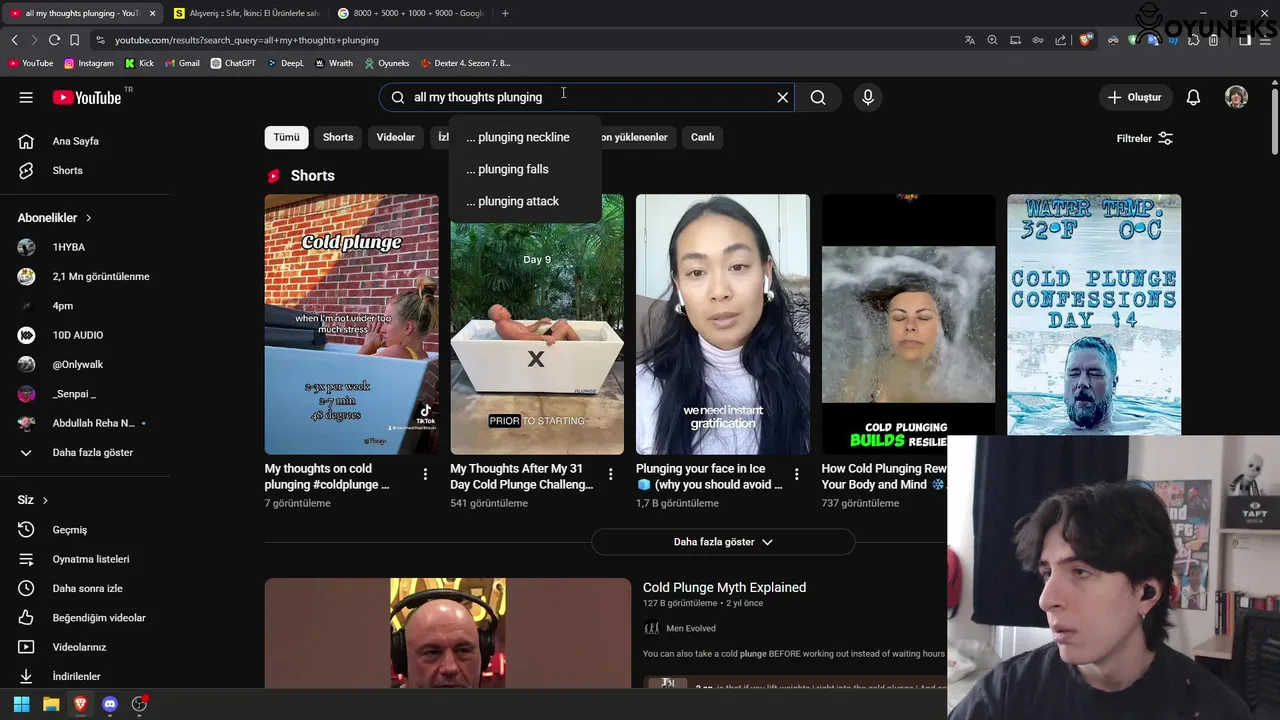Image resolution: width=1280 pixels, height=720 pixels.
Task: Click the translate page icon
Action: tap(969, 40)
